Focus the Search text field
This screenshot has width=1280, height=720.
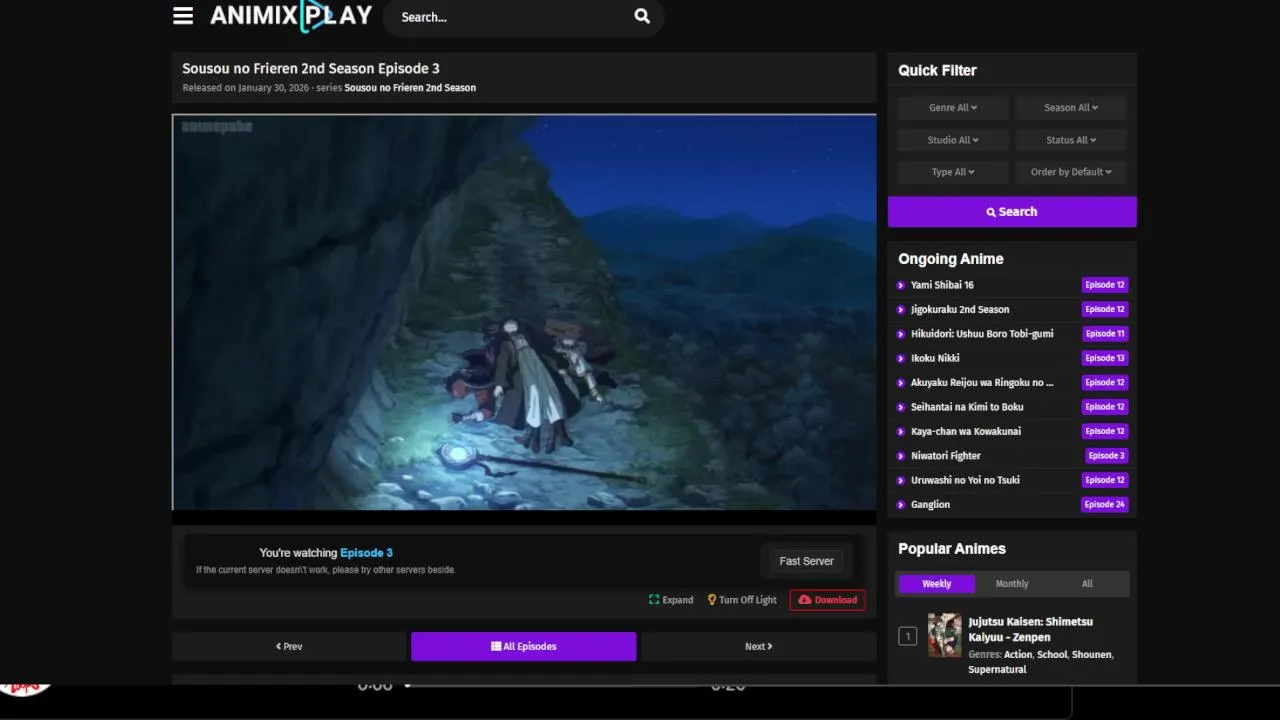(x=510, y=17)
